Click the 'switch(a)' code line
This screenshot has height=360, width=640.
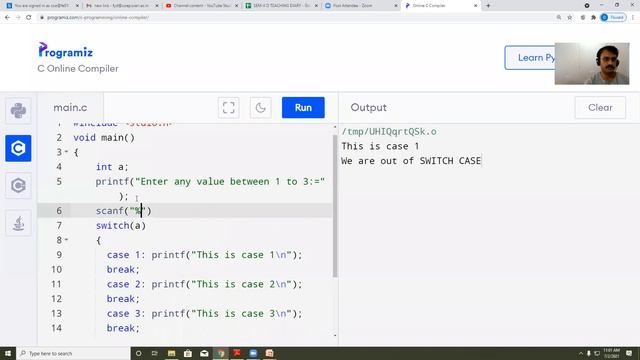point(121,225)
